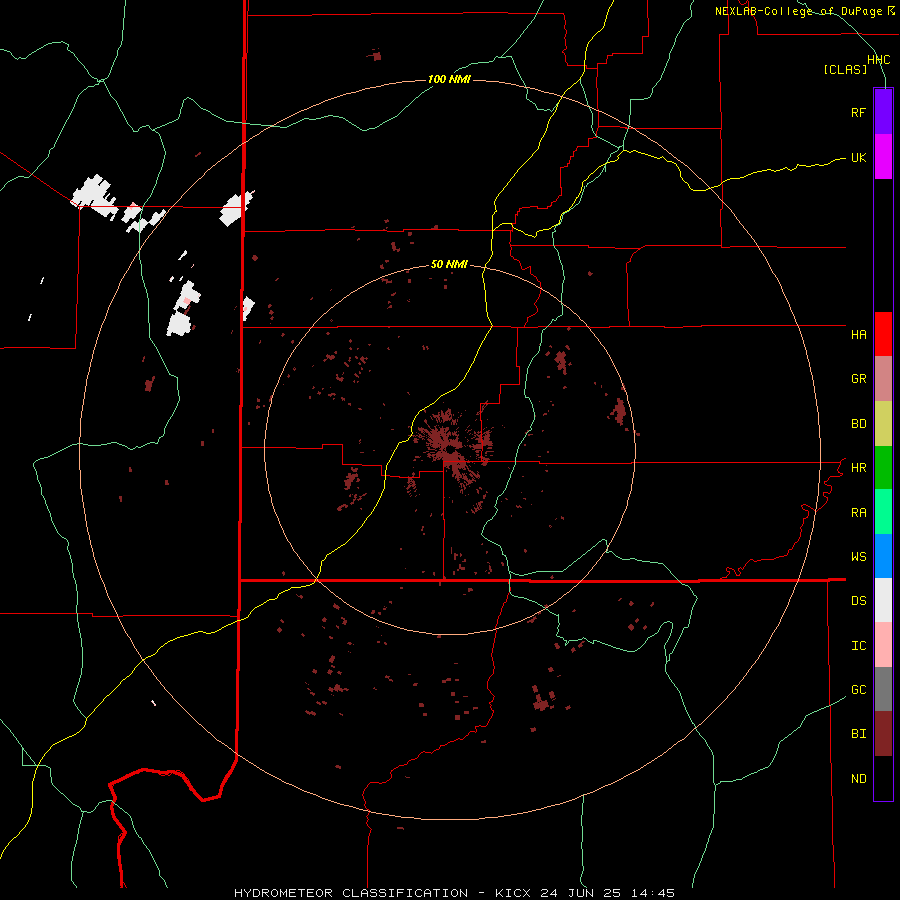Click the Hydrometeor Classification title caption

[x=351, y=893]
